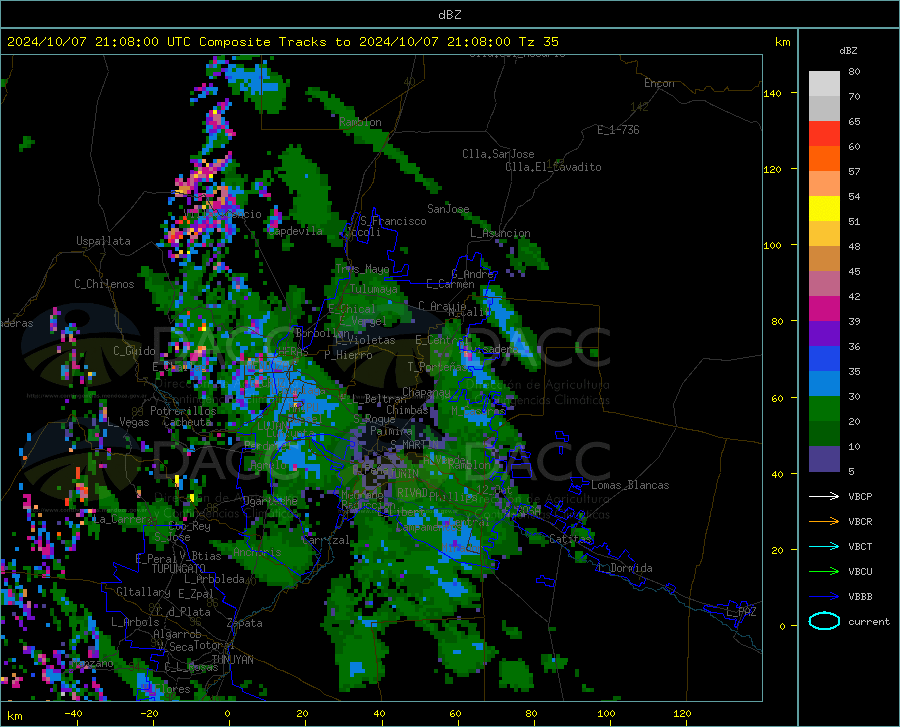Select the 20 dBZ green swatch
Screen dimensions: 900x727
coord(824,434)
